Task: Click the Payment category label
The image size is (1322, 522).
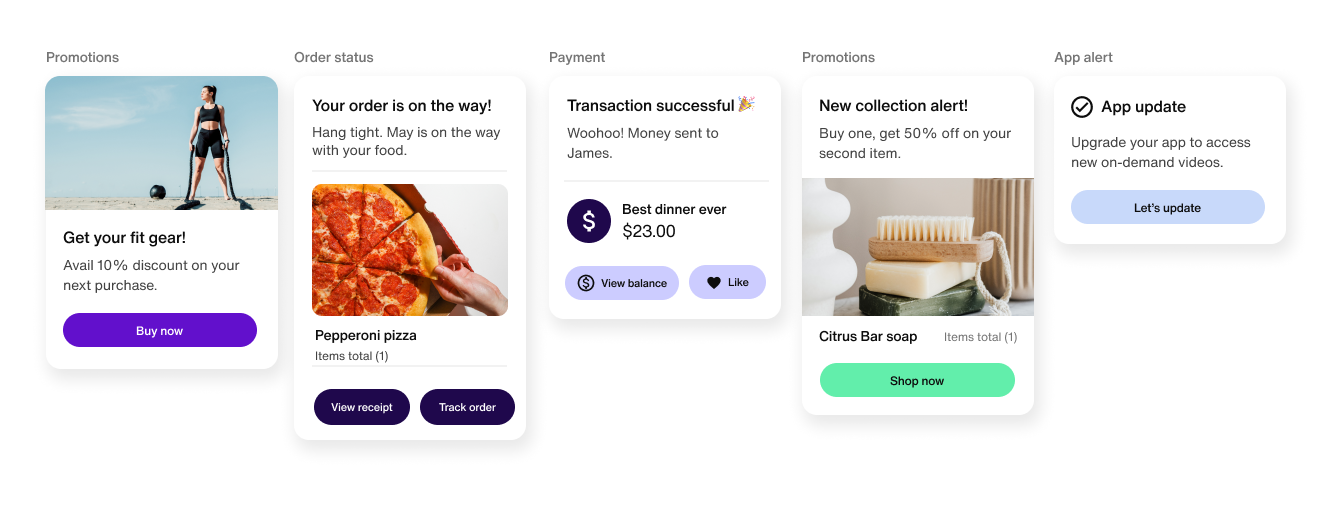Action: [x=577, y=57]
